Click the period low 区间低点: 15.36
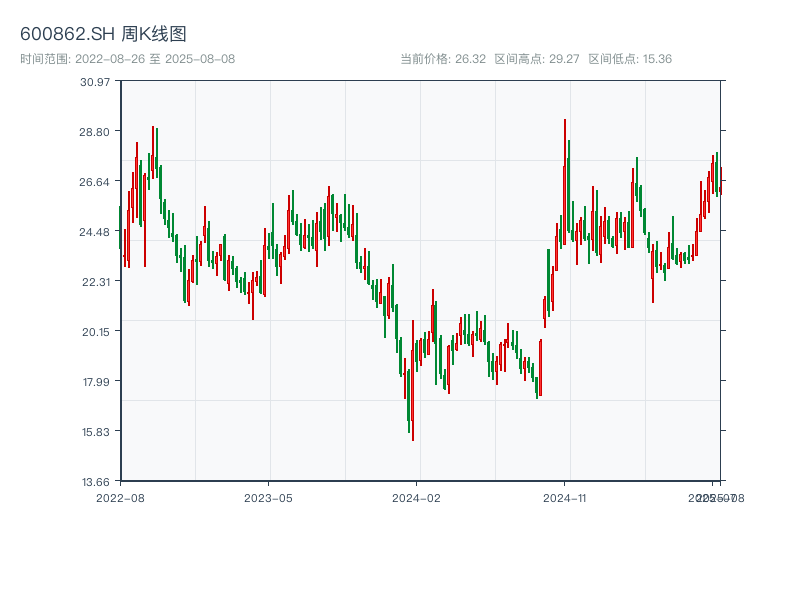The height and width of the screenshot is (600, 800). coord(630,59)
